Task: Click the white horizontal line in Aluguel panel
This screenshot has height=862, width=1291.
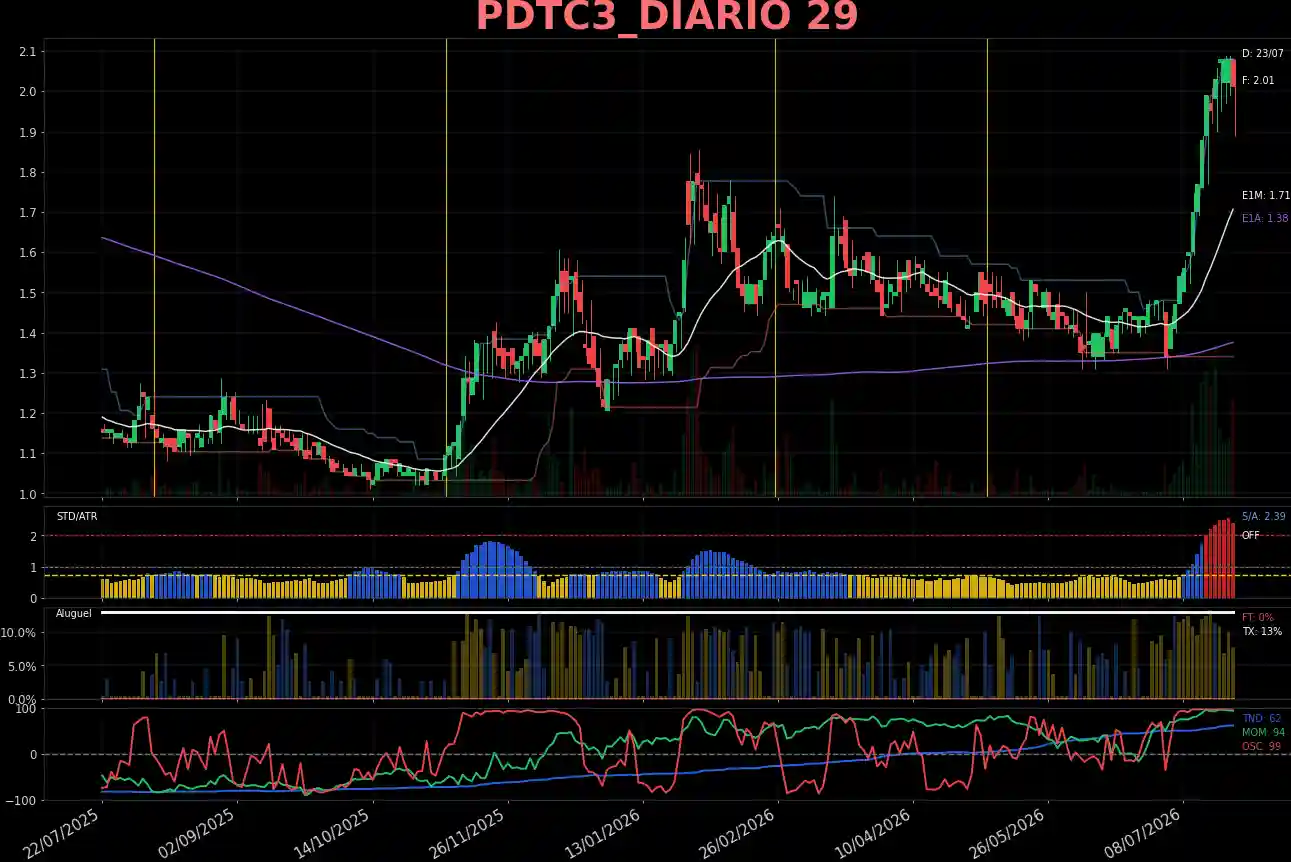Action: 667,612
